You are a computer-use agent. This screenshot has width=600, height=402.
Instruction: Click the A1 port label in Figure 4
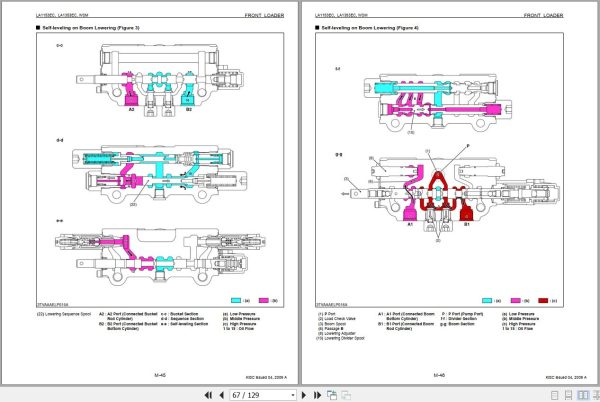pos(410,225)
